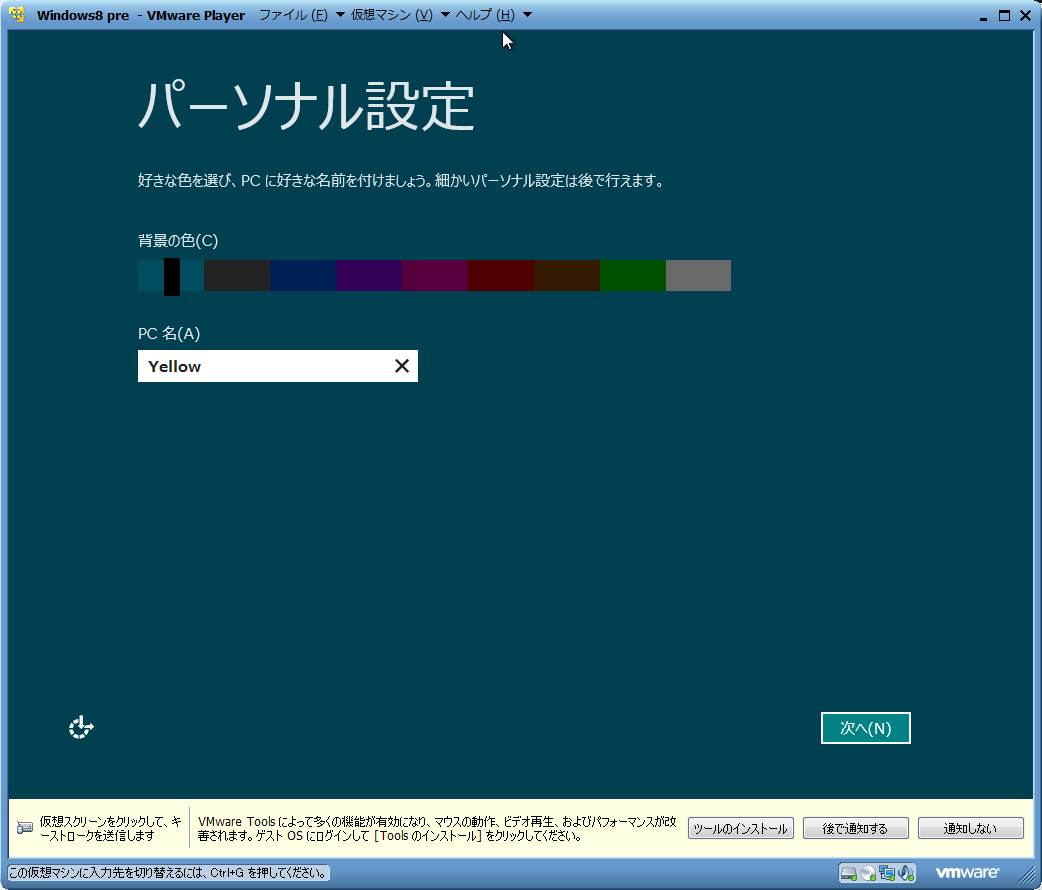Click the vmware logo in status bar
Screen dimensions: 1042x890
pyautogui.click(x=968, y=873)
